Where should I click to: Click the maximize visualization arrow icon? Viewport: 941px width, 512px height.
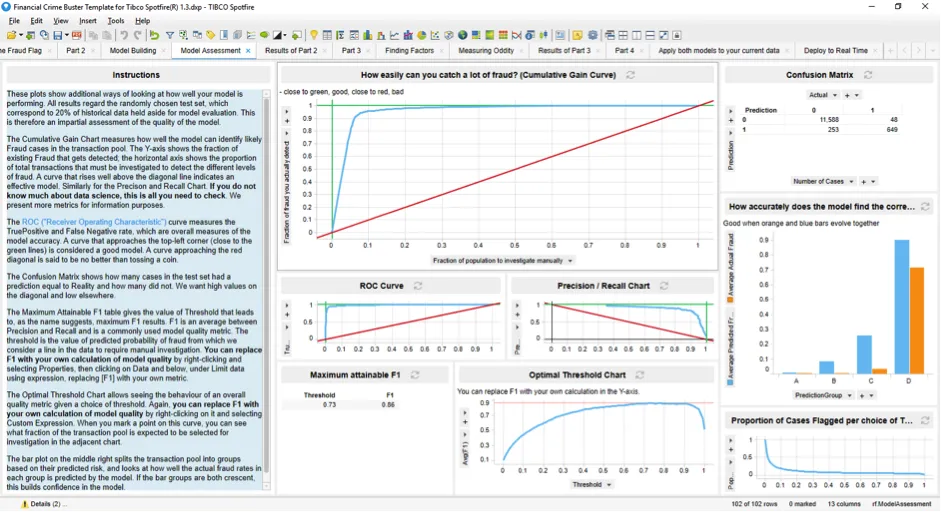[664, 35]
